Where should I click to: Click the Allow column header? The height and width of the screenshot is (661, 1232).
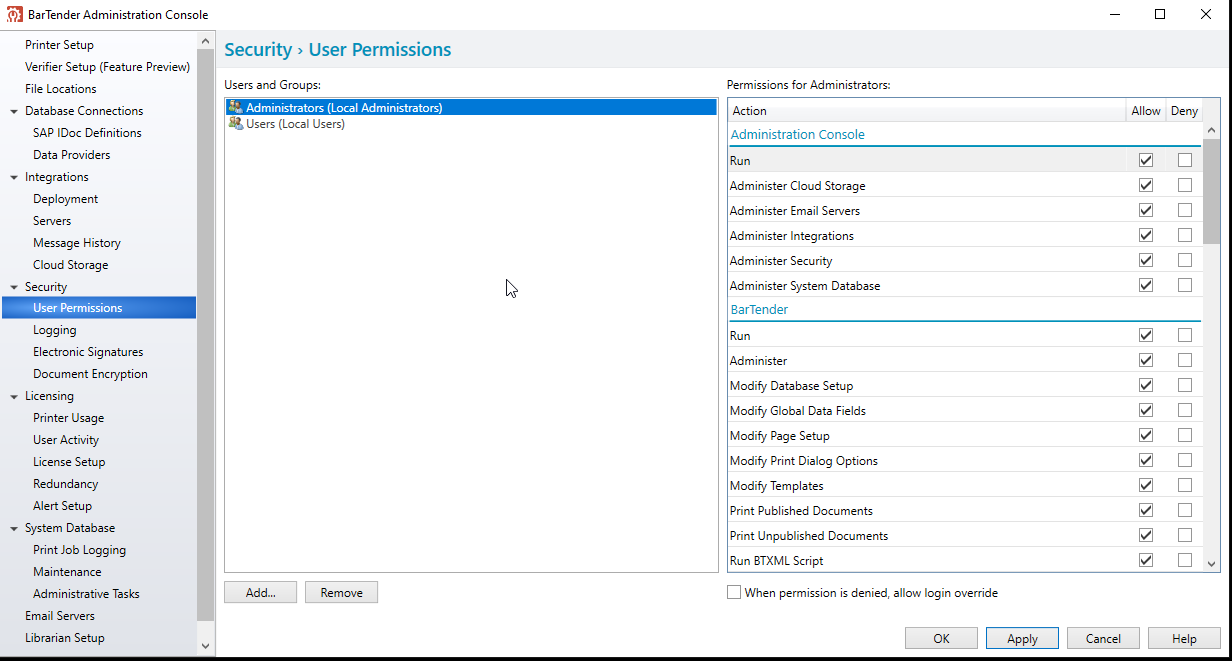[x=1146, y=111]
